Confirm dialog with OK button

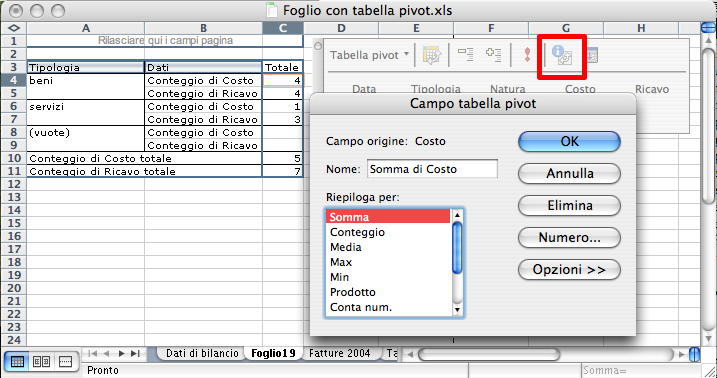[x=569, y=142]
